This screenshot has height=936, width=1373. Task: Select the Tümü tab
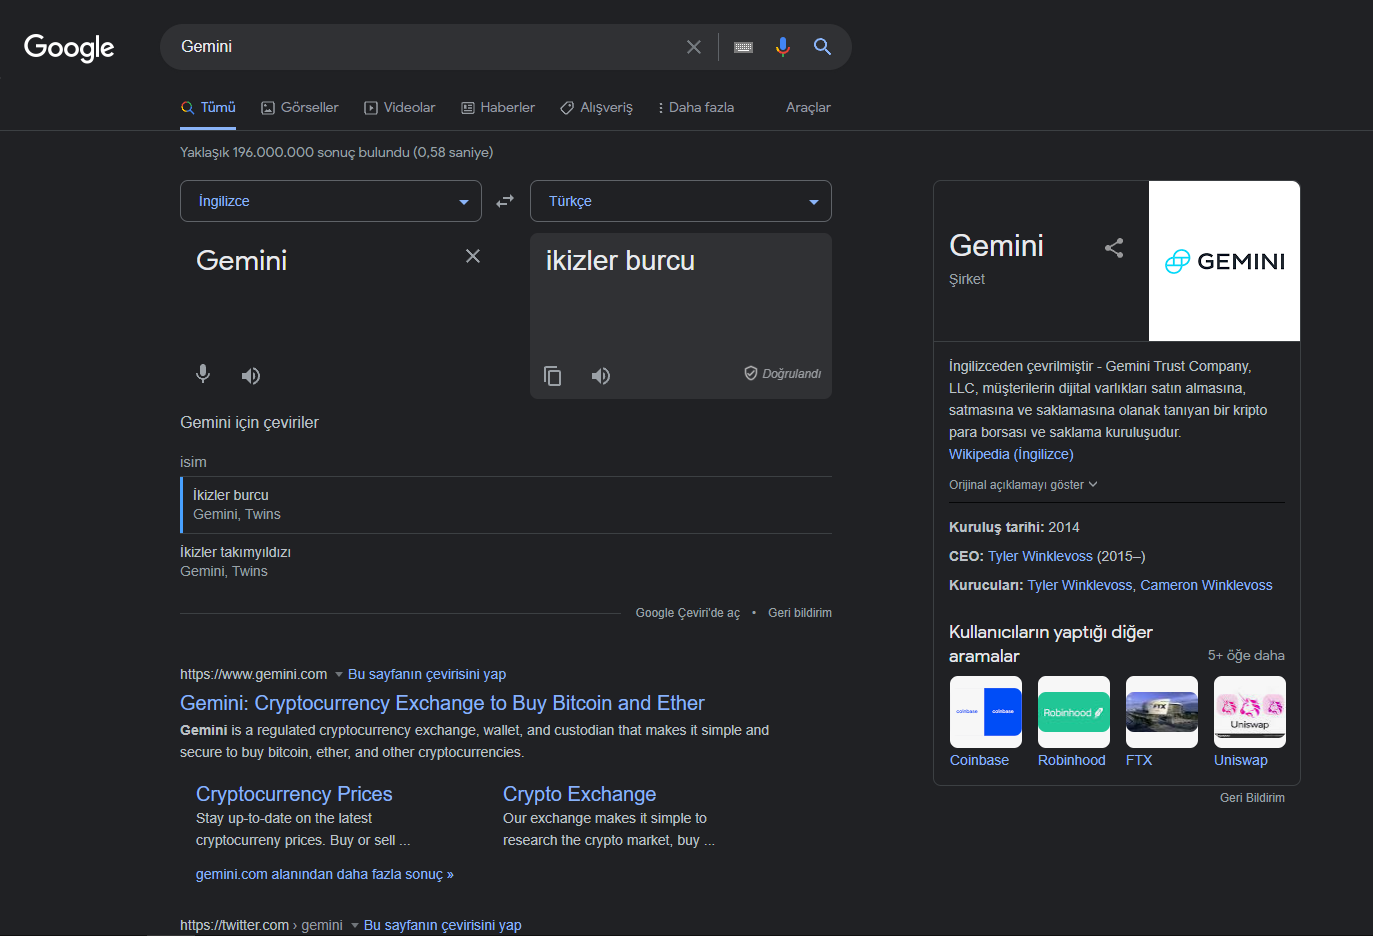tap(208, 107)
